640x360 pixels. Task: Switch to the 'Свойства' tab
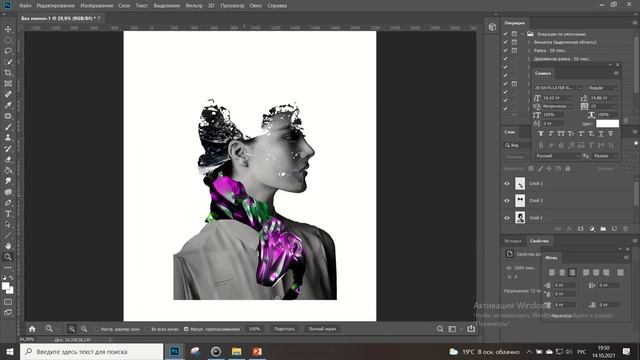click(539, 241)
